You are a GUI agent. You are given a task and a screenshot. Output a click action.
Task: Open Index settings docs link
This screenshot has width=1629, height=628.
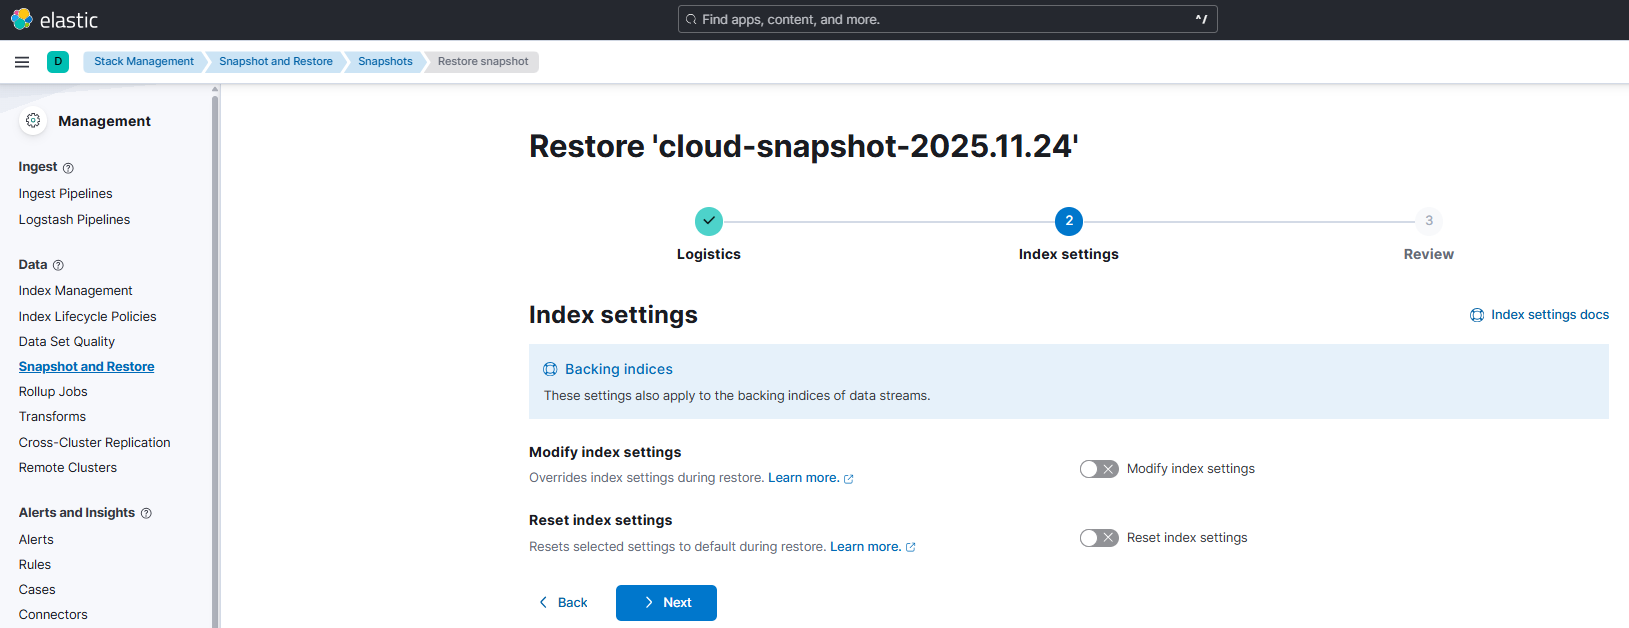pos(1550,315)
